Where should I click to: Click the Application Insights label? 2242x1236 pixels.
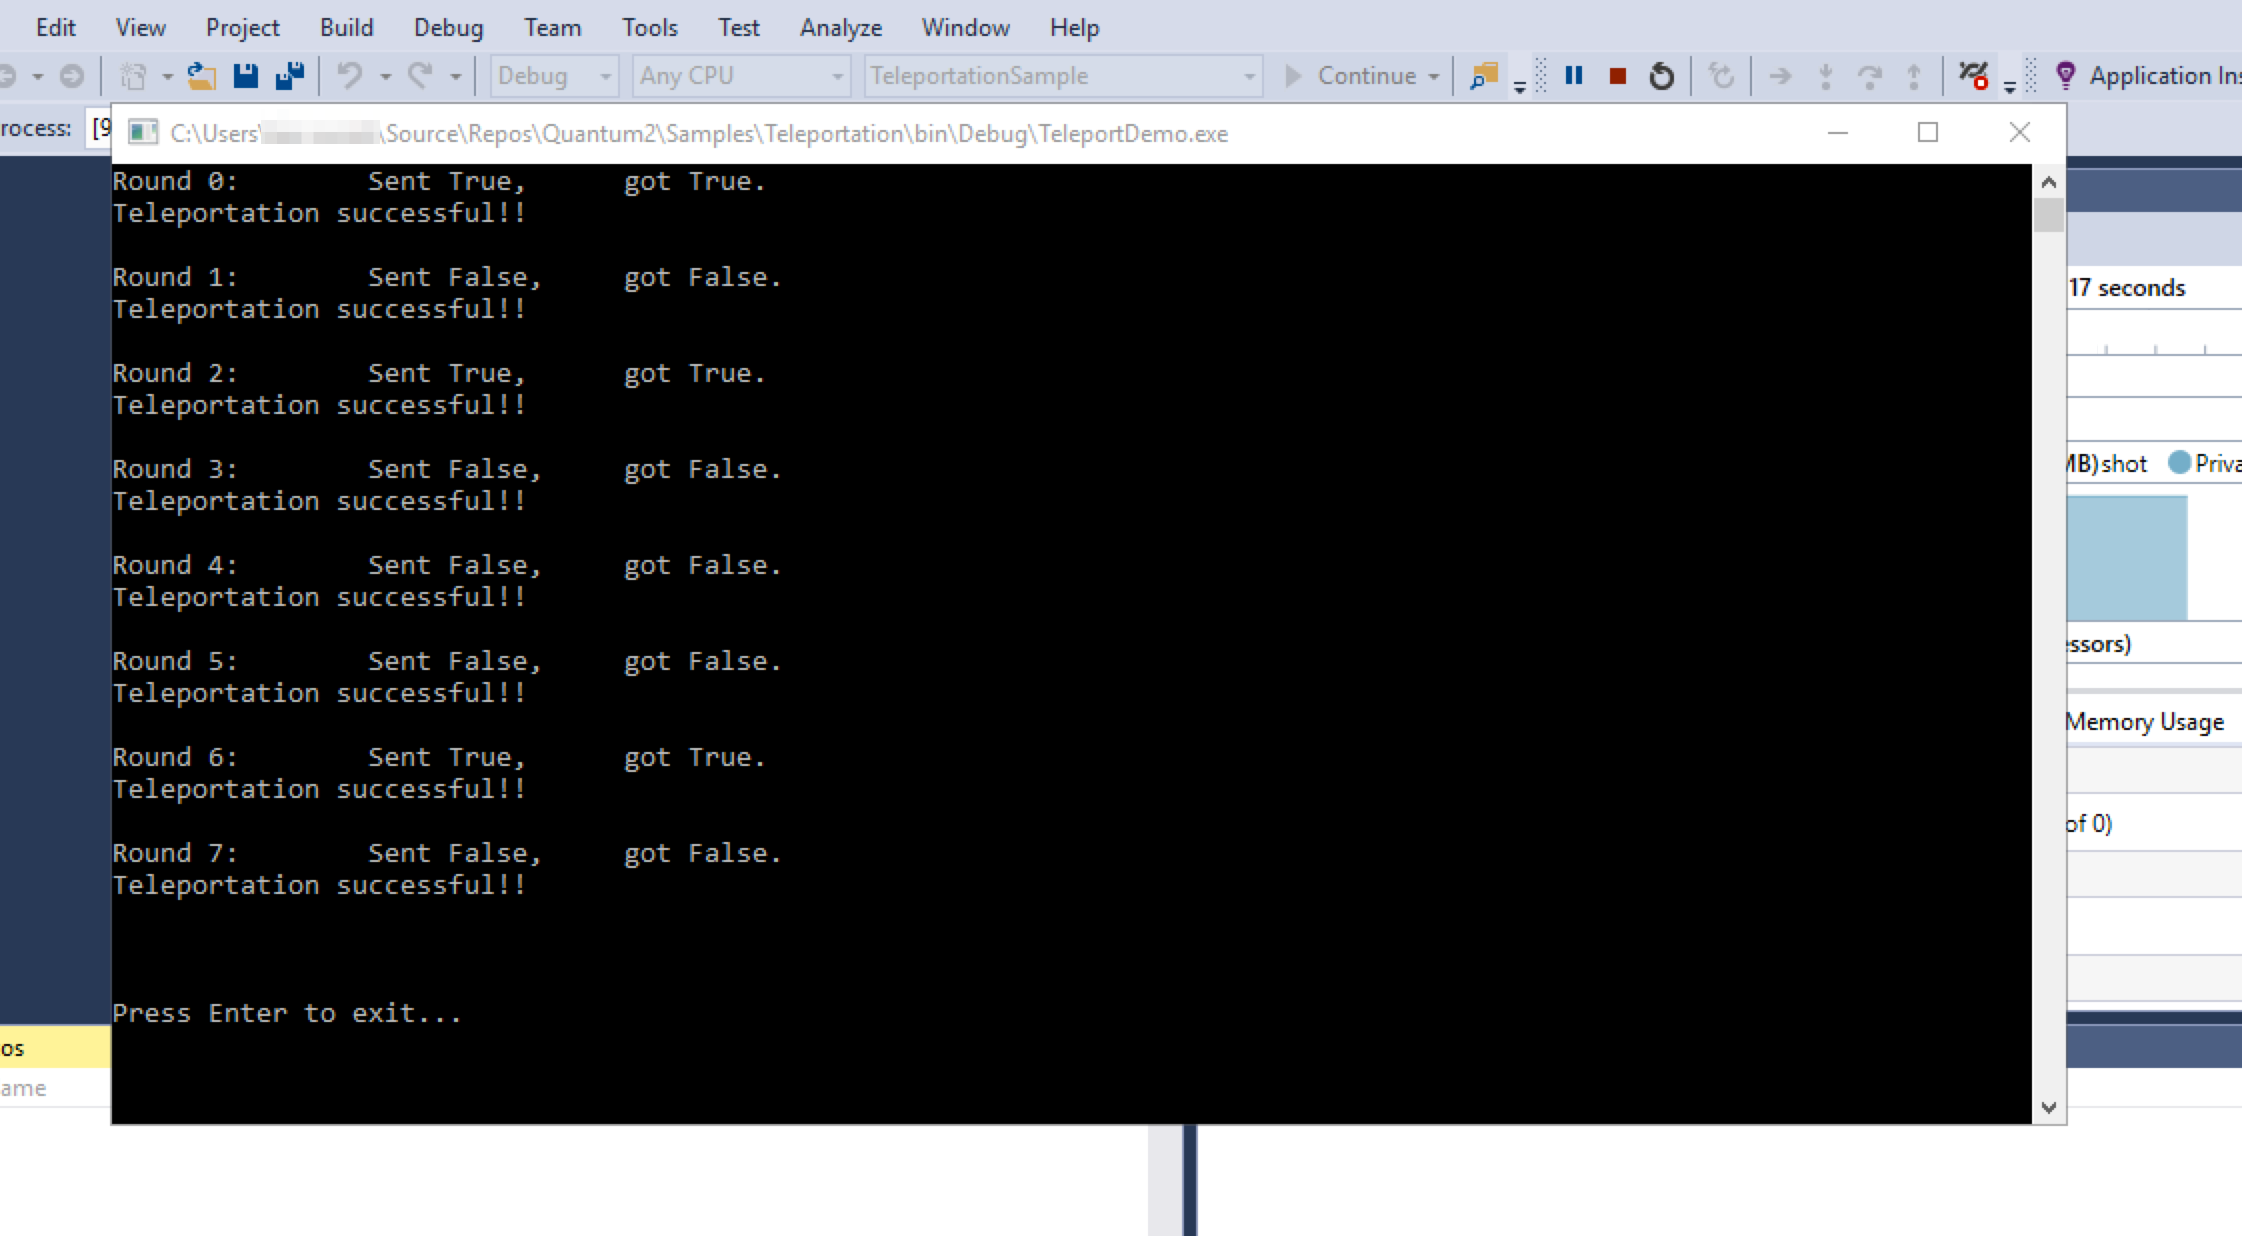(2165, 76)
